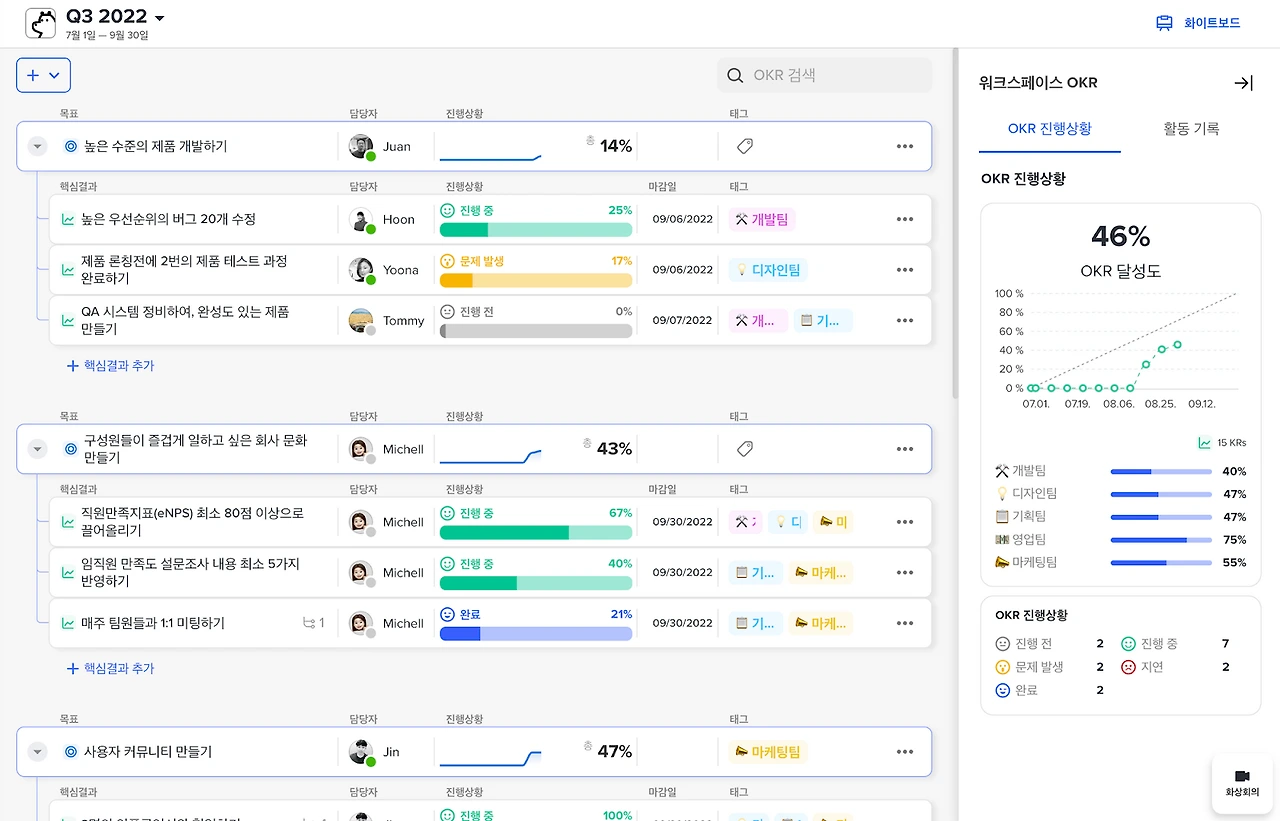Open the 화상회의 video call button

1242,783
